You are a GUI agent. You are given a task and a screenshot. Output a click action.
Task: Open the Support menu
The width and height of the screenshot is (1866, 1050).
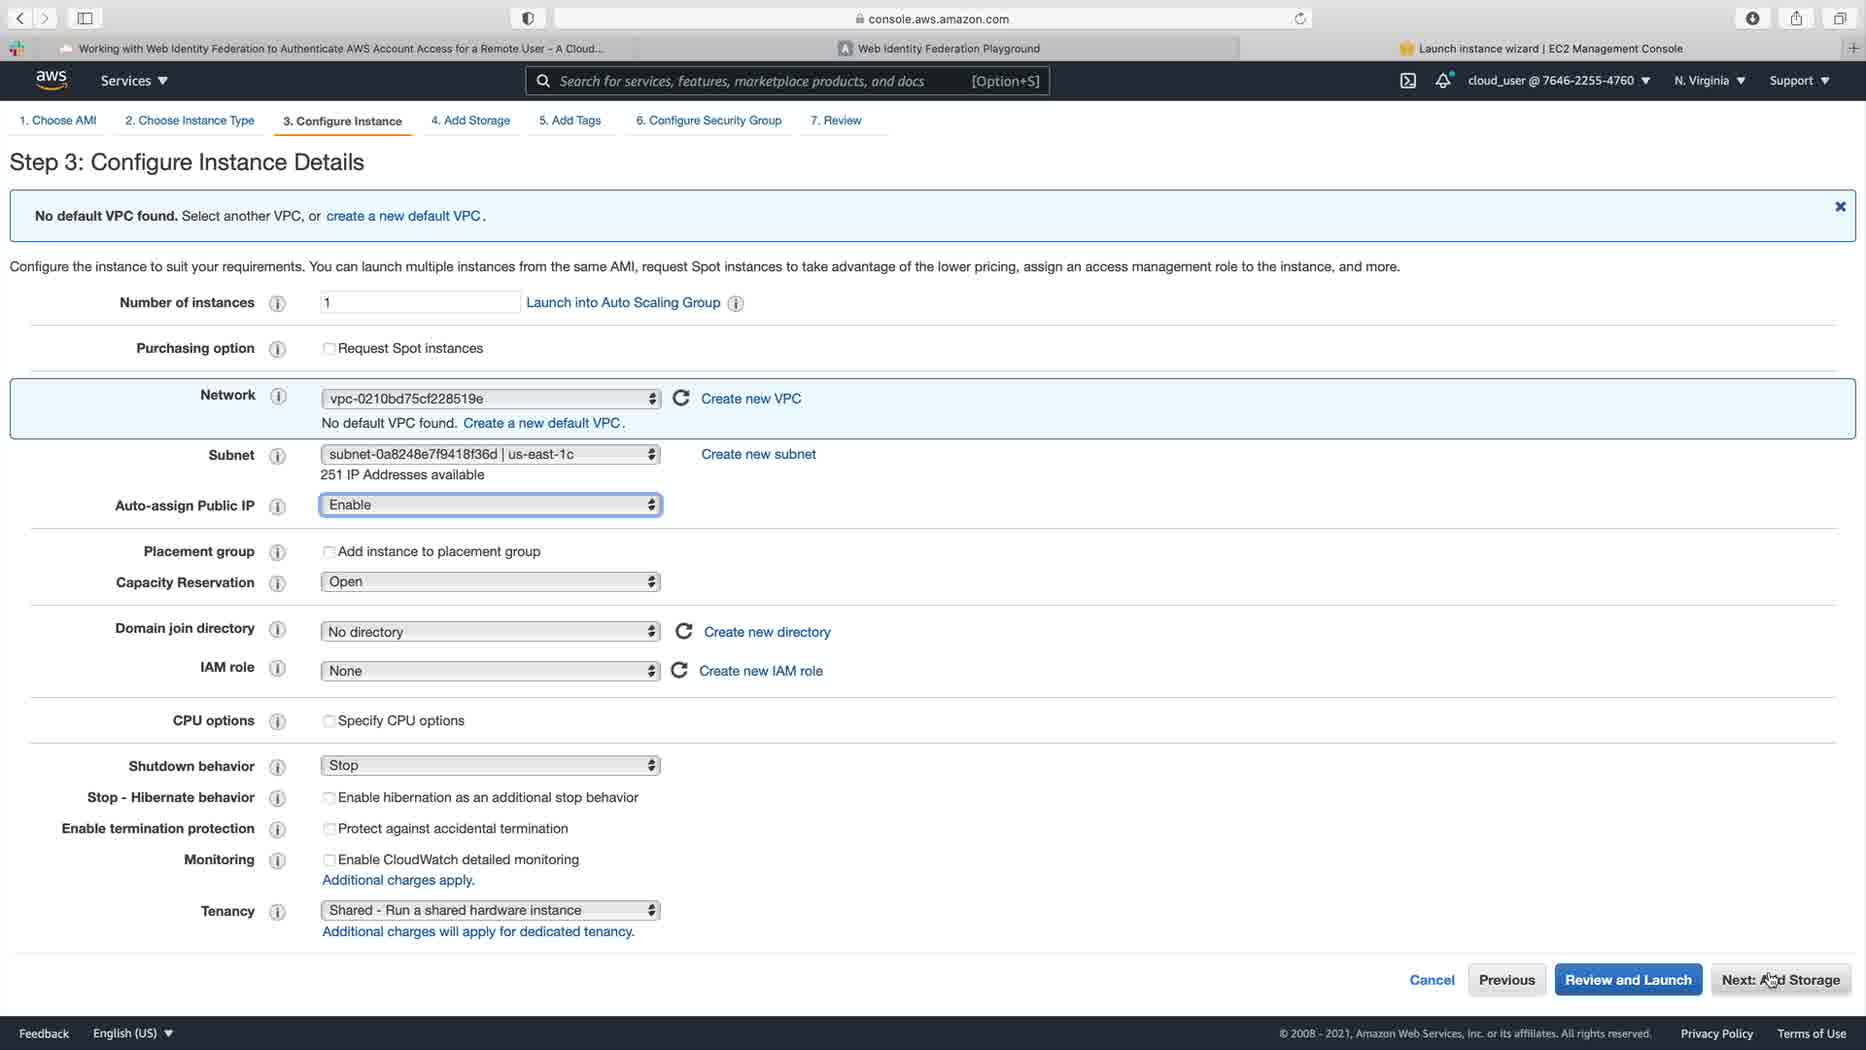click(1799, 81)
